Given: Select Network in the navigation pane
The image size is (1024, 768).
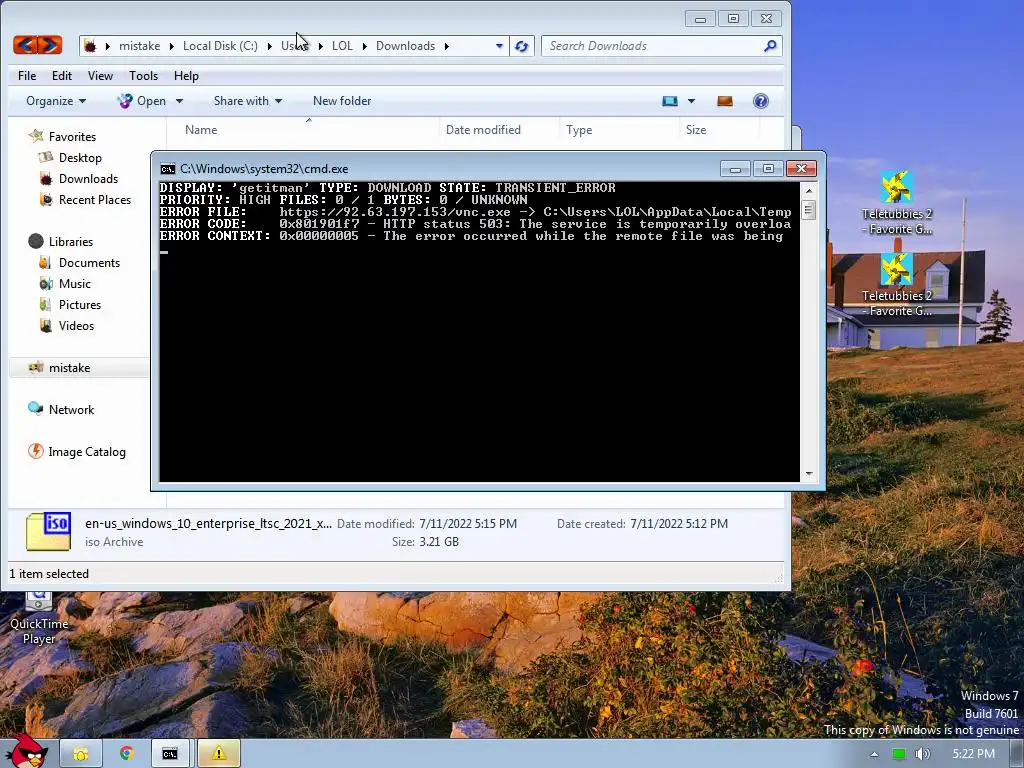Looking at the screenshot, I should click(x=71, y=409).
